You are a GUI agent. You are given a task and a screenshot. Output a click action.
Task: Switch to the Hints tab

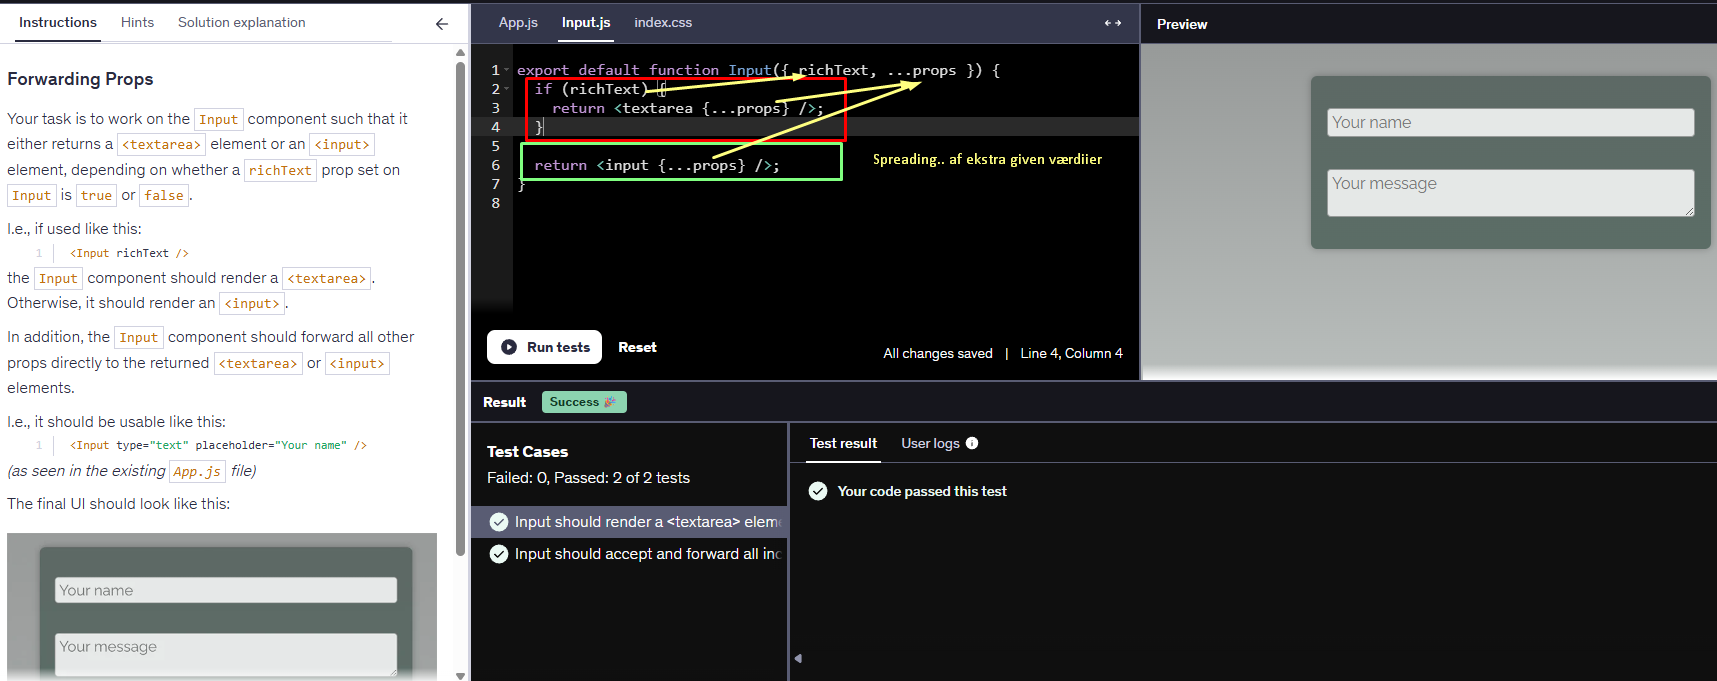pyautogui.click(x=137, y=22)
